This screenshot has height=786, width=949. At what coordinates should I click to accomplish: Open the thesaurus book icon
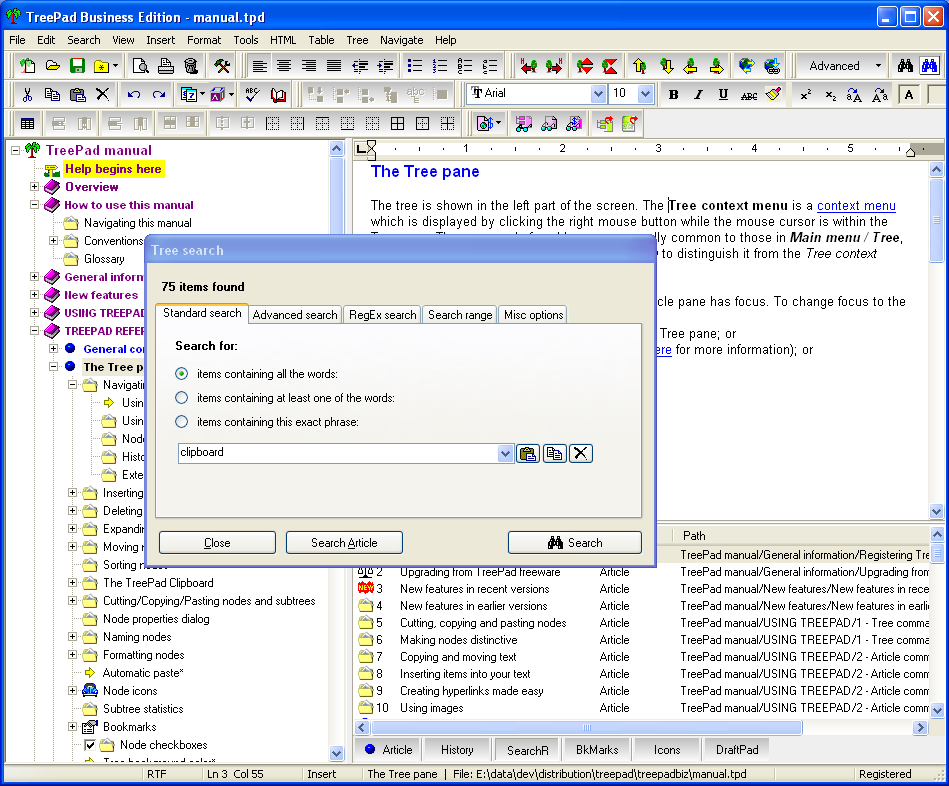pos(278,94)
